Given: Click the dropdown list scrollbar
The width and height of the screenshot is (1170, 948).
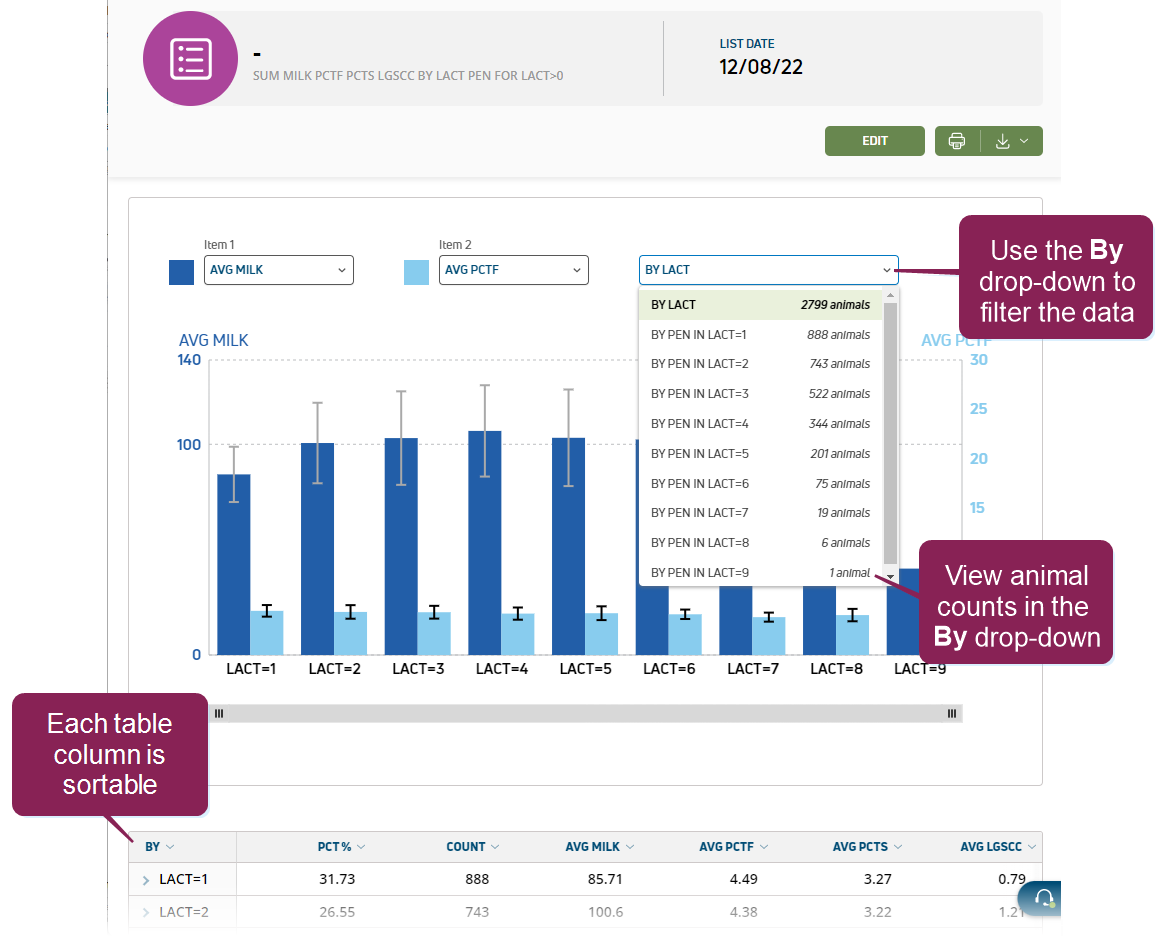Looking at the screenshot, I should (x=890, y=430).
